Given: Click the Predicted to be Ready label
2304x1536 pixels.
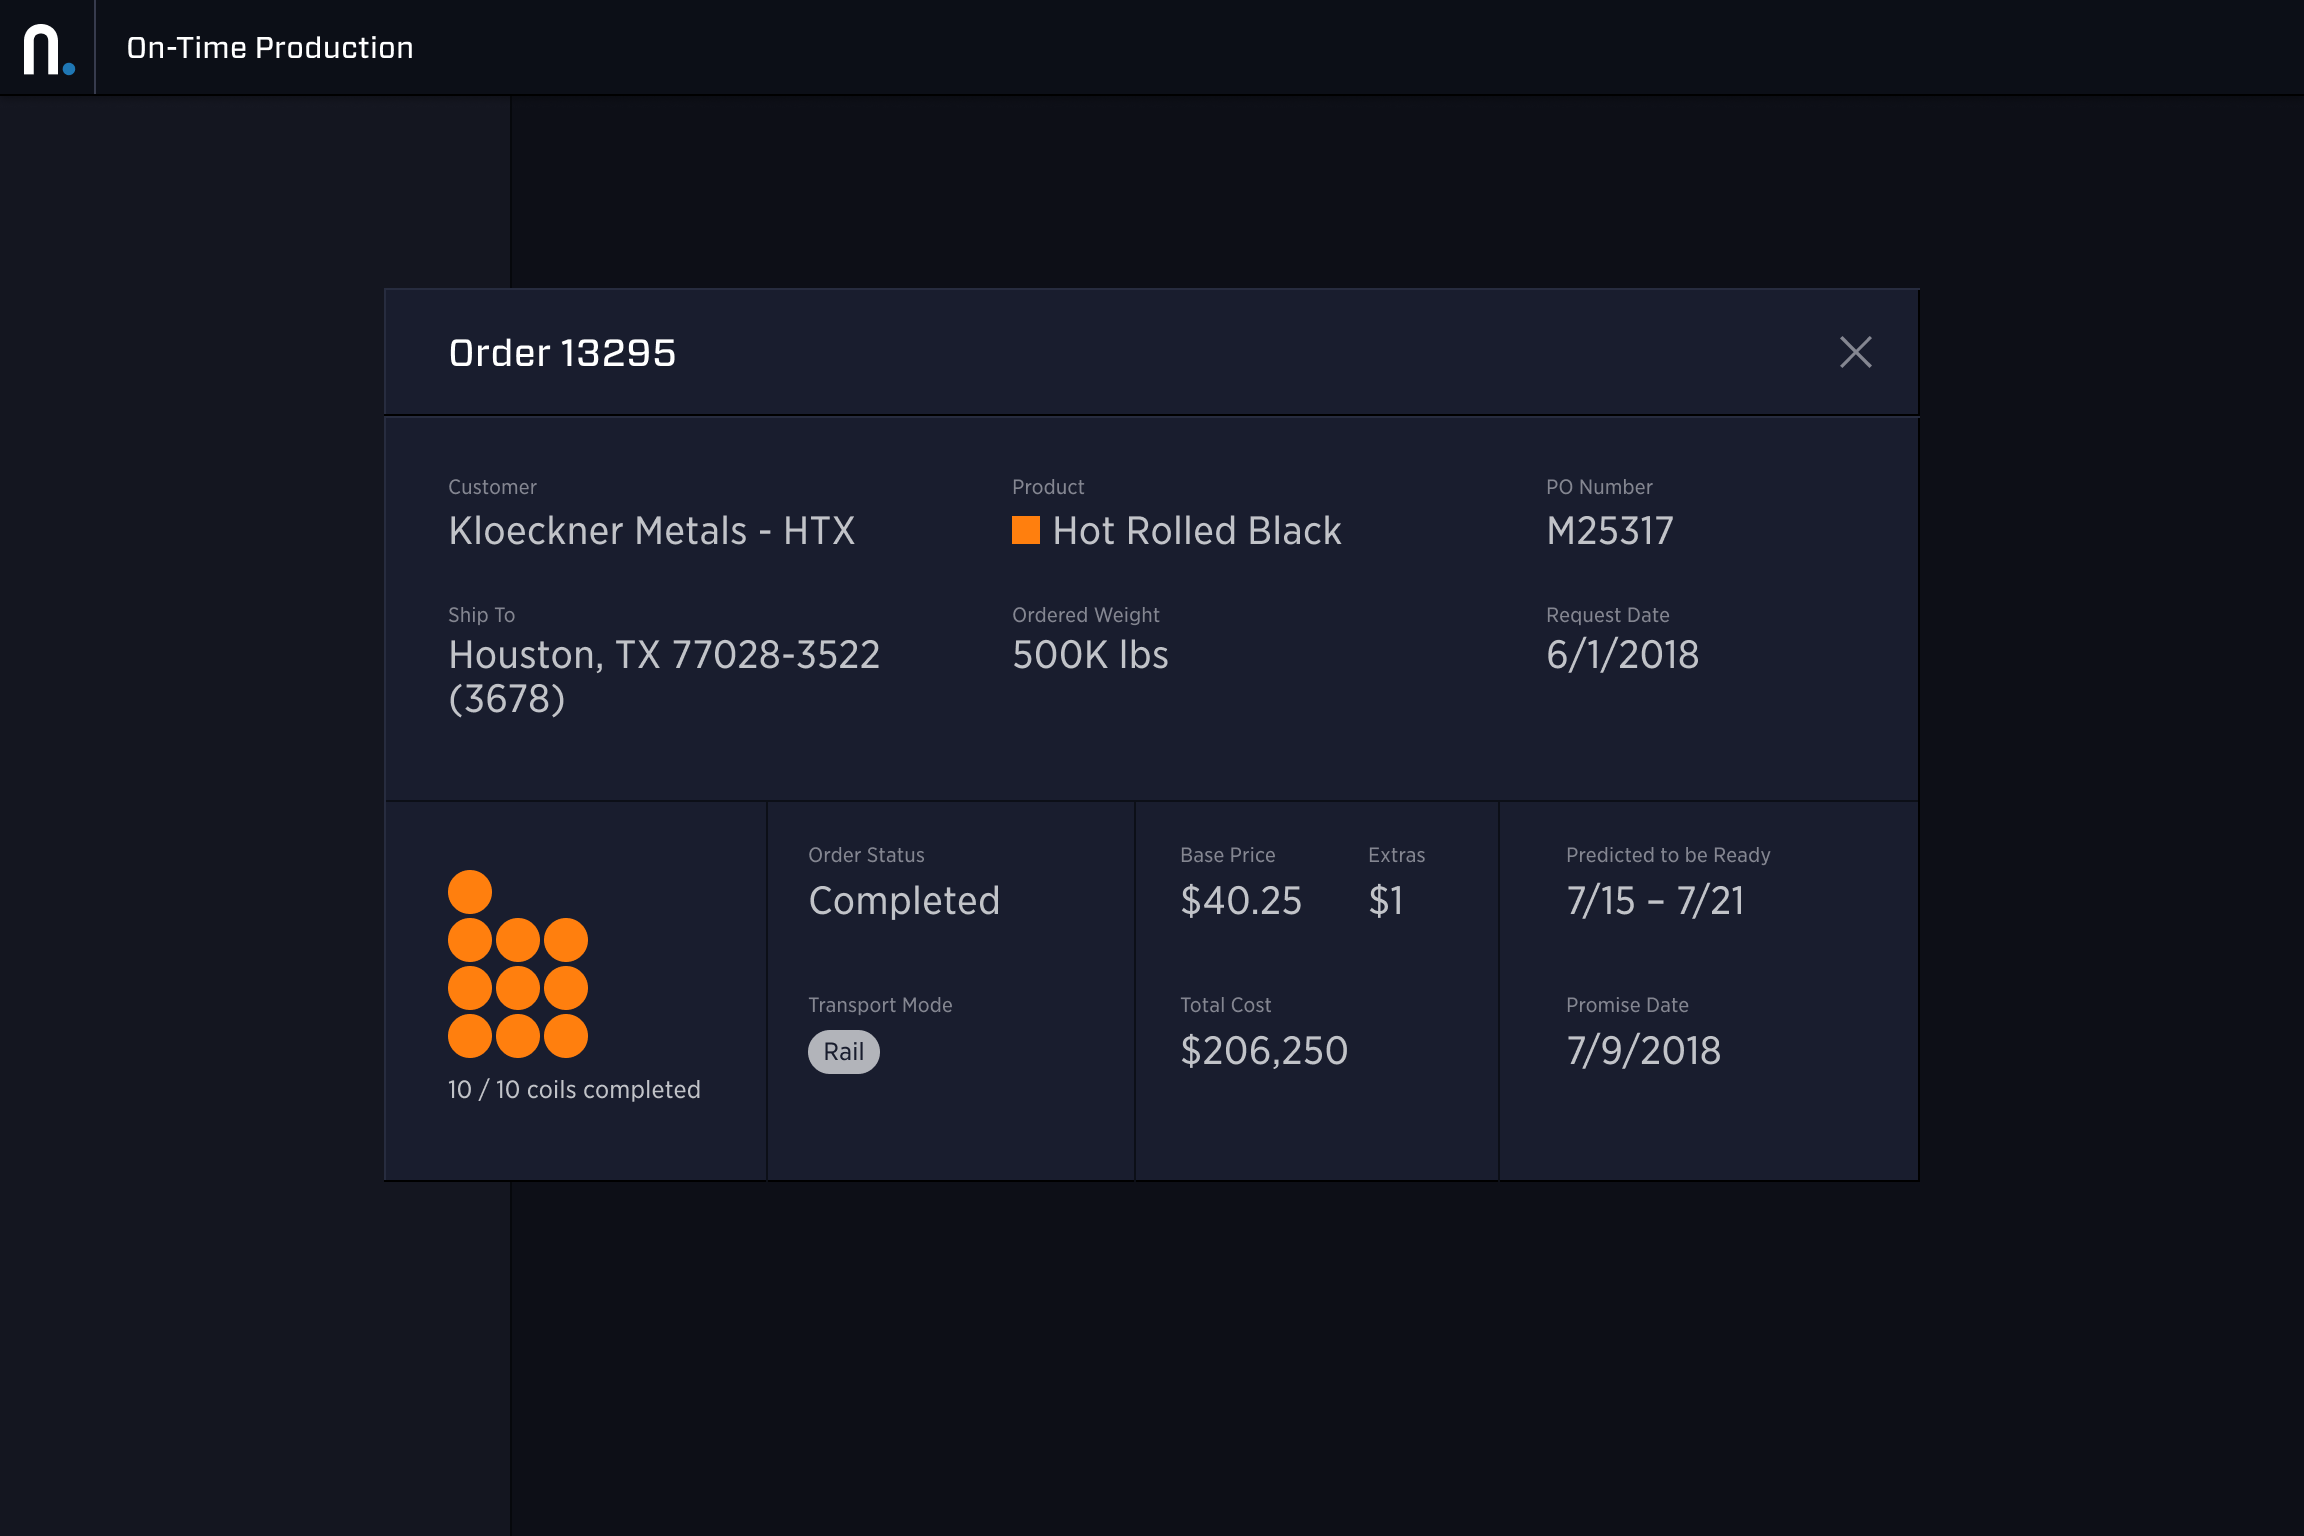Looking at the screenshot, I should 1668,855.
